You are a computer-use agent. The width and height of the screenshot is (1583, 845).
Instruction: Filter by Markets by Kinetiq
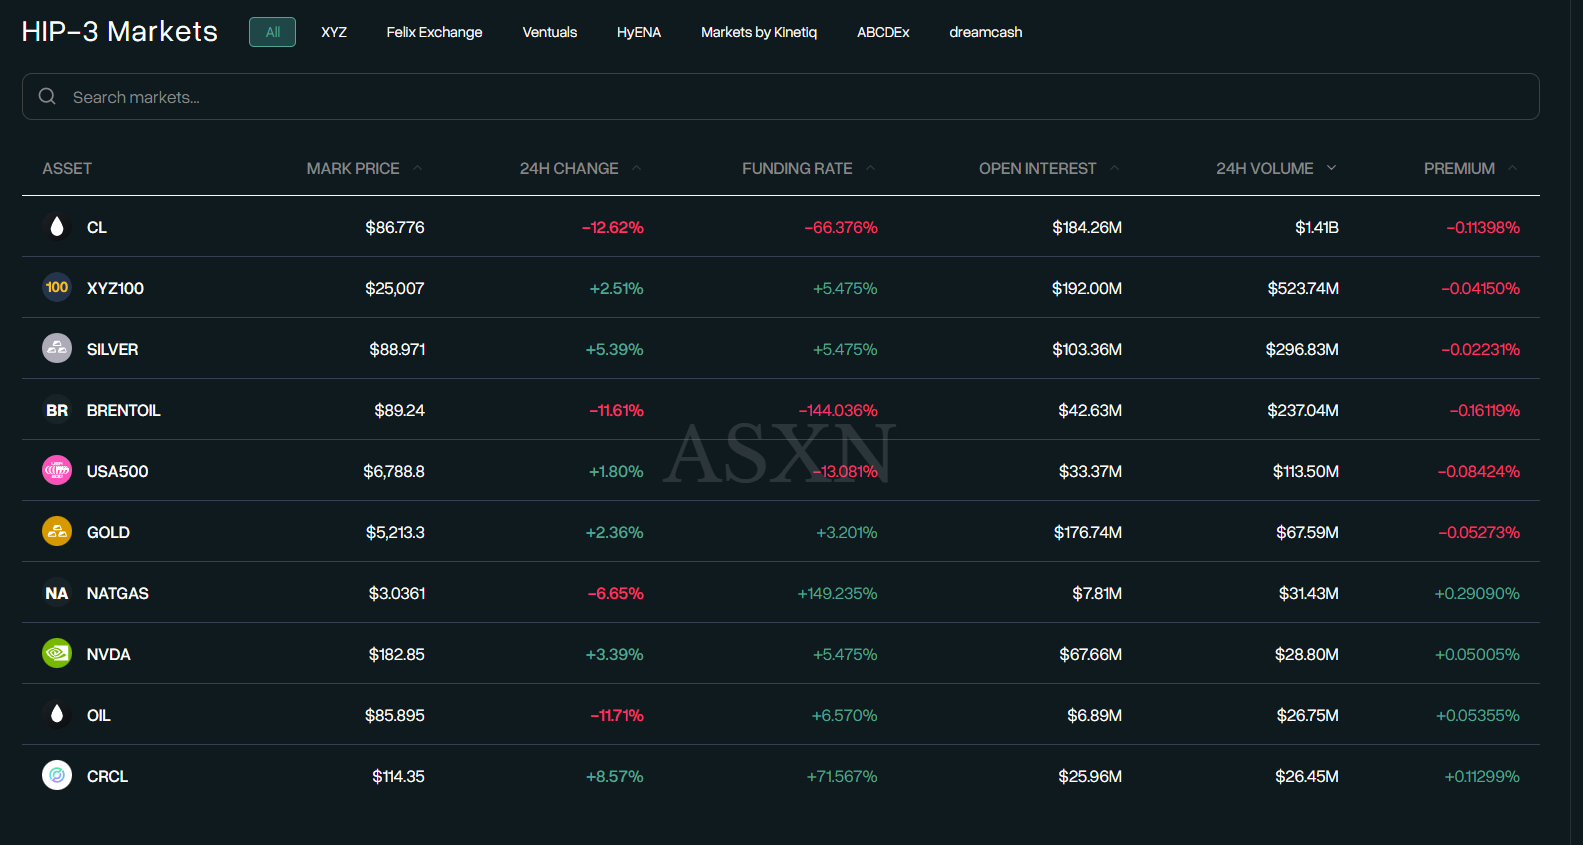[x=758, y=32]
